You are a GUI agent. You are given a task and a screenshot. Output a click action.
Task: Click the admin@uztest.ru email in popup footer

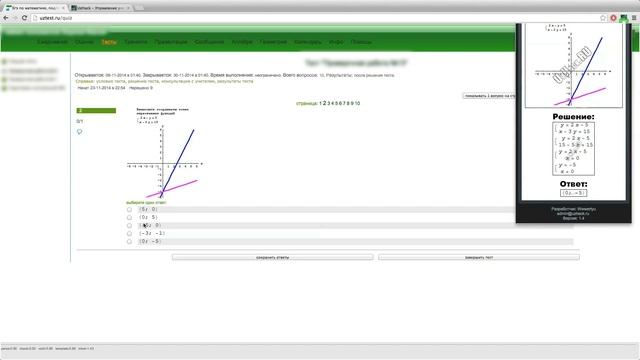click(x=573, y=213)
